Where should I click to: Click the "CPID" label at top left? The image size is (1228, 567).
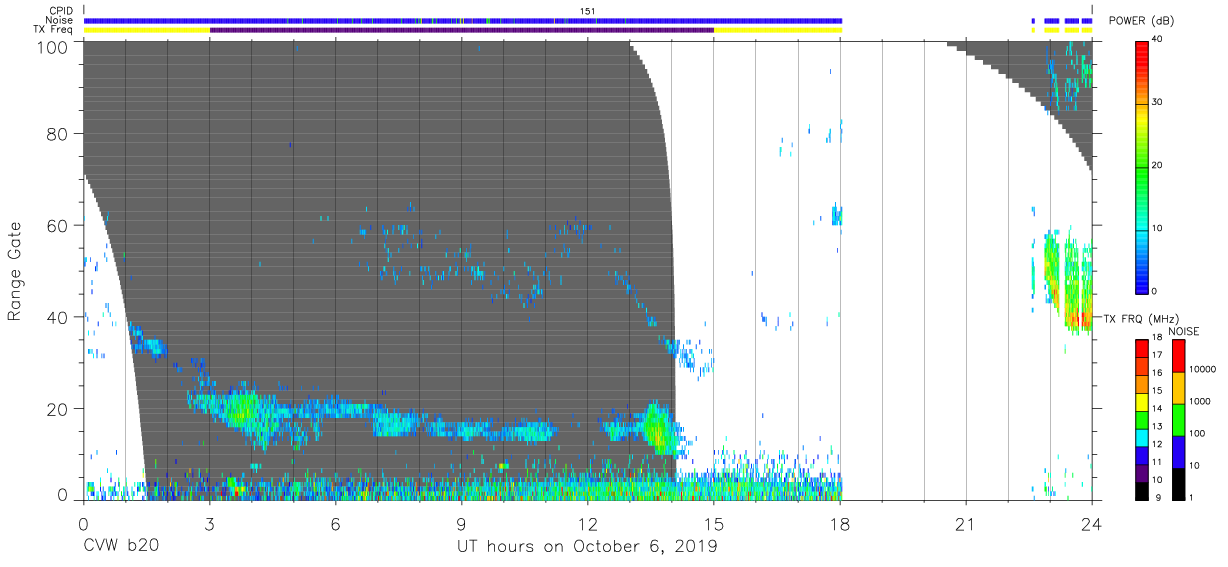(x=63, y=11)
